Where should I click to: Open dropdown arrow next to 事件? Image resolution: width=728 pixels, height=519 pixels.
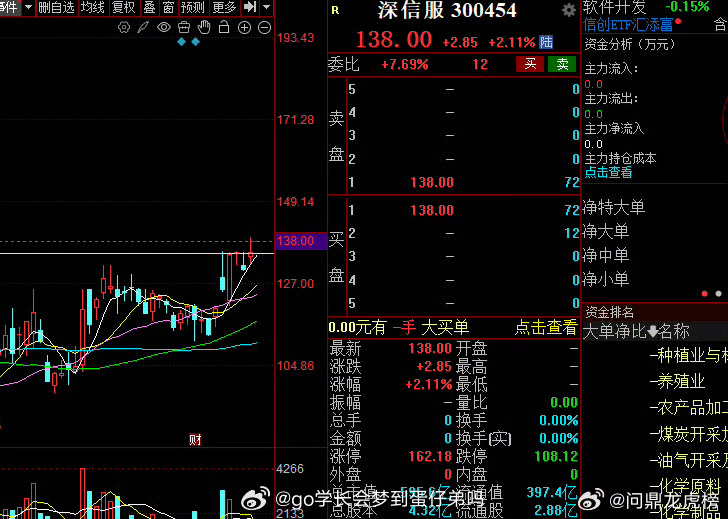28,7
